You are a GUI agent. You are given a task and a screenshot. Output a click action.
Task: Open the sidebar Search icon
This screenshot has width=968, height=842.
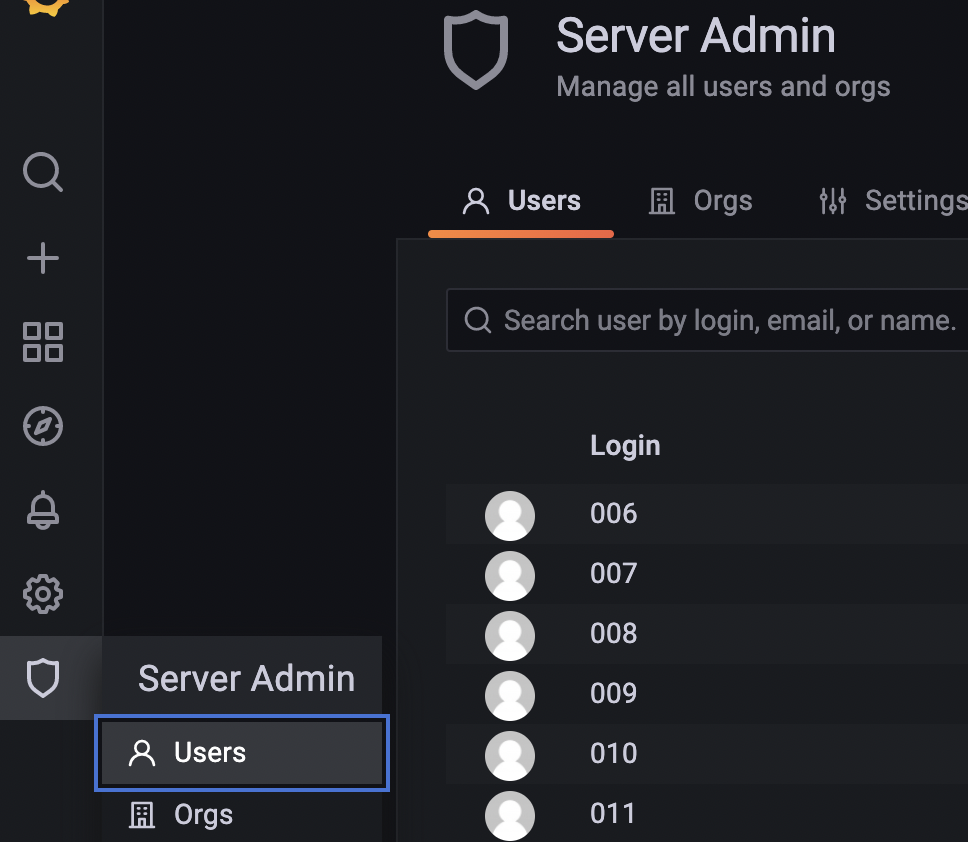point(42,173)
